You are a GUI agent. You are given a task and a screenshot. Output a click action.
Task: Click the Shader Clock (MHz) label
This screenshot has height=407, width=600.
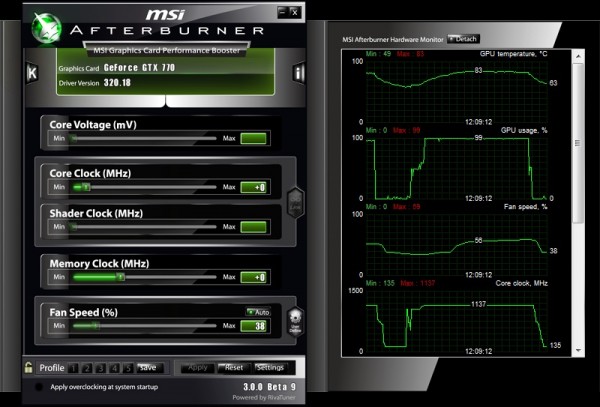(96, 213)
